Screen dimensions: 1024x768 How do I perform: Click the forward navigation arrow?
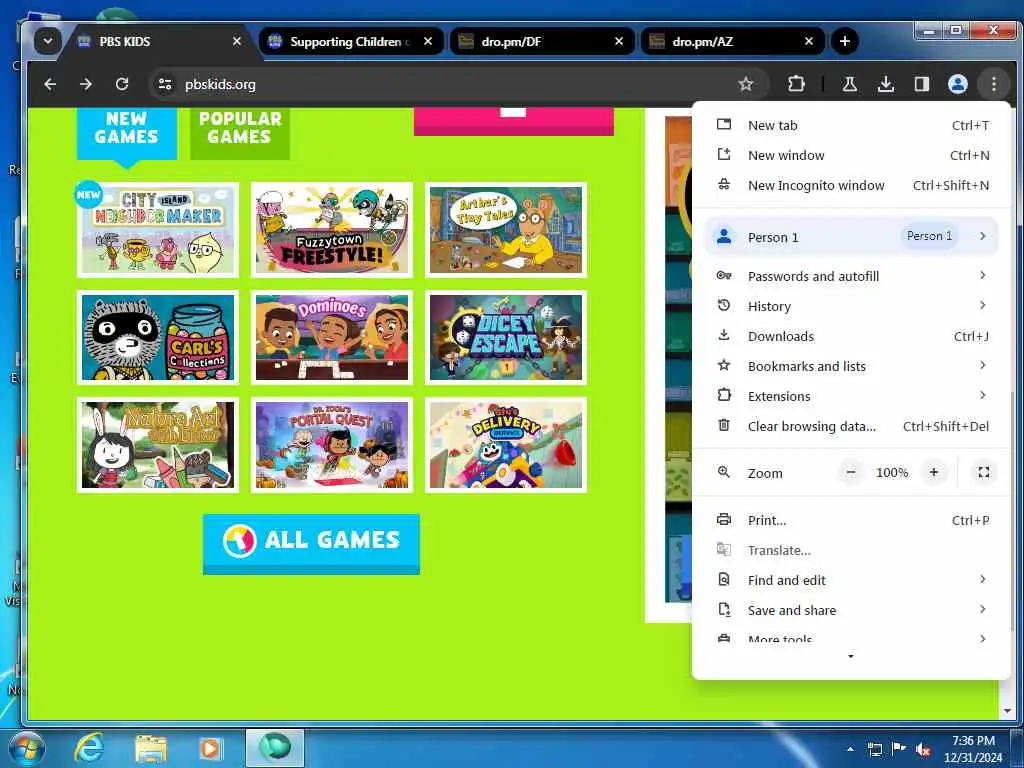click(x=86, y=84)
